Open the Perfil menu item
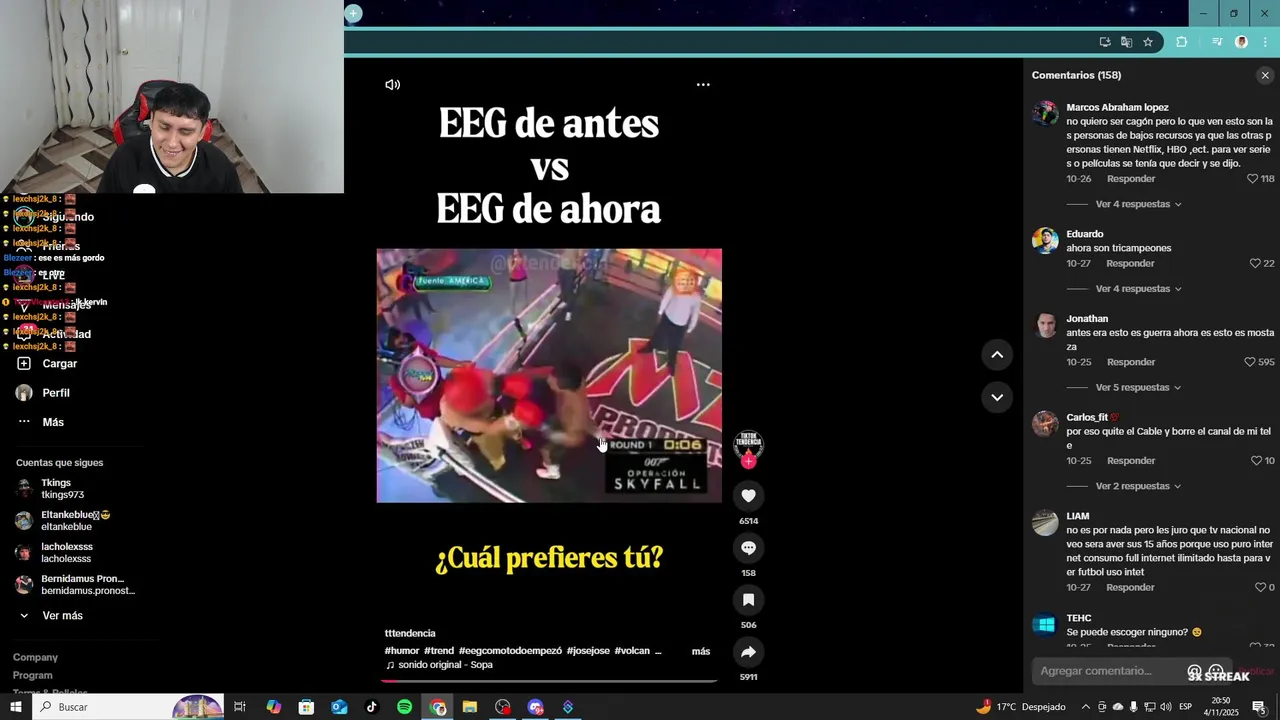This screenshot has width=1280, height=720. coord(43,393)
